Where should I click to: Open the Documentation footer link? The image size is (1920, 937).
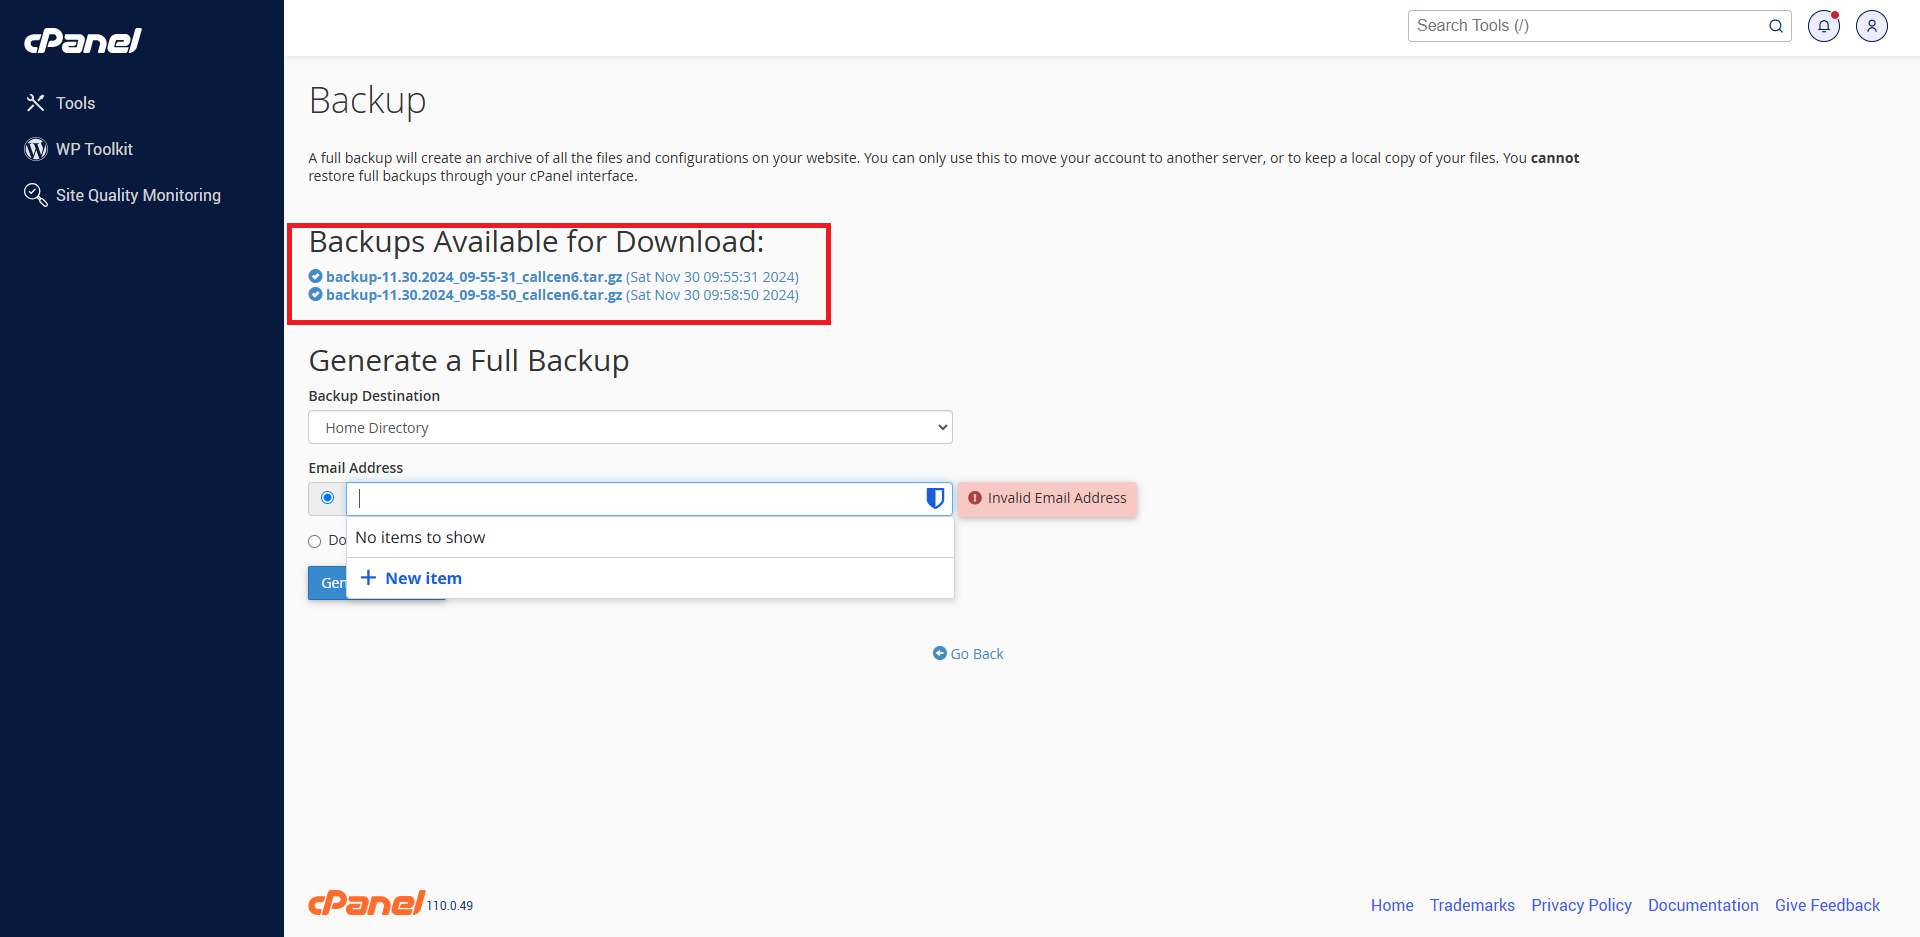tap(1702, 905)
